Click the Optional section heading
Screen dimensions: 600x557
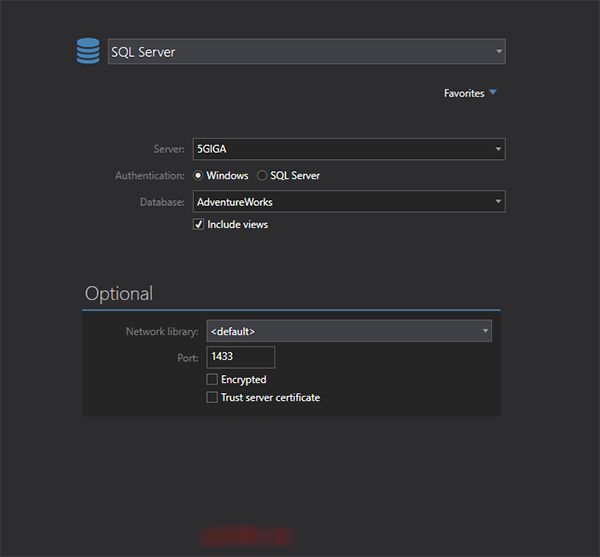coord(119,294)
